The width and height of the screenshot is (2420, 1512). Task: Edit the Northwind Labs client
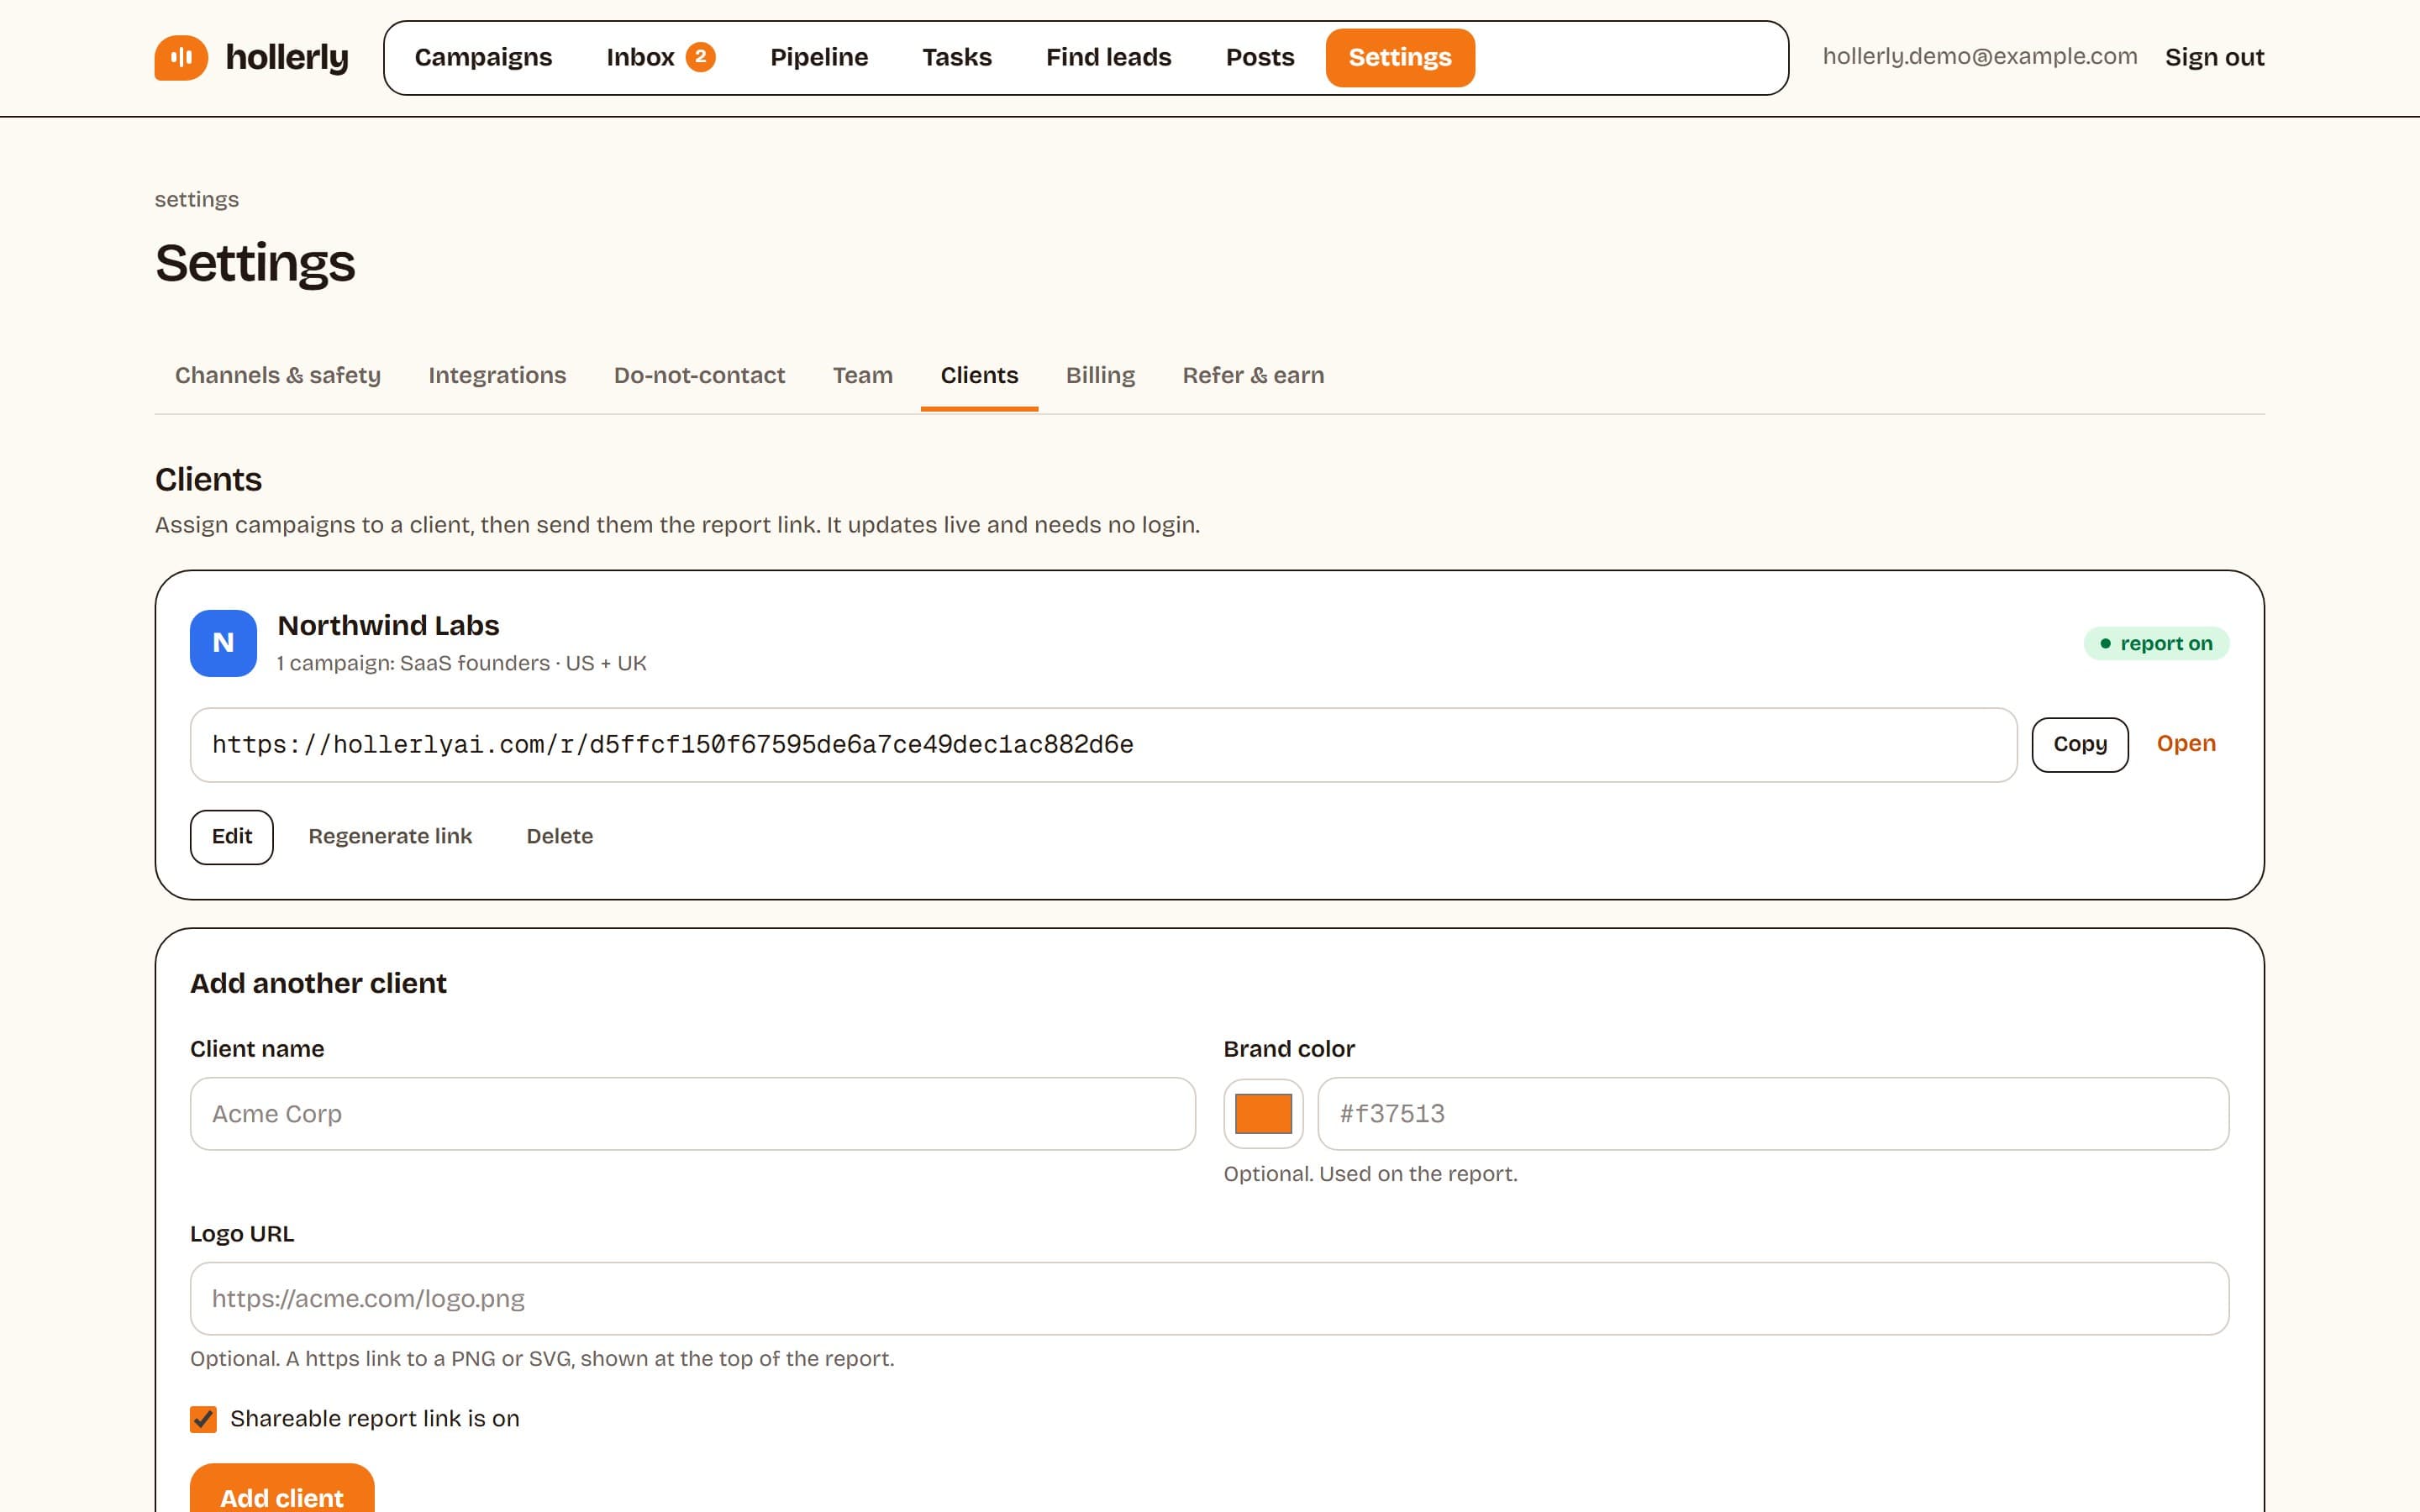[232, 837]
